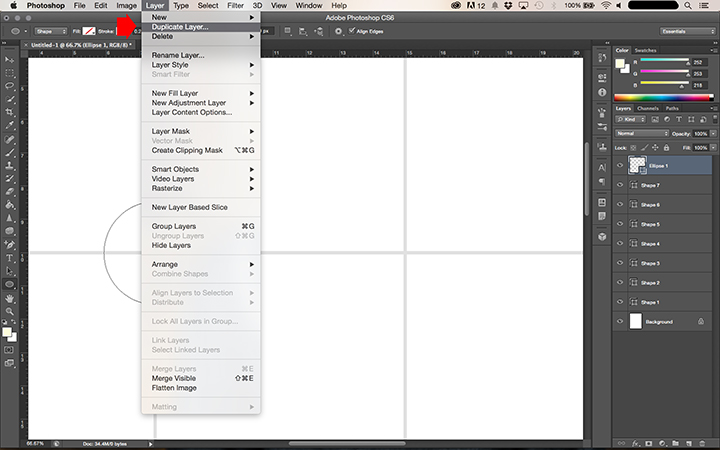Select the Clone Stamp tool

[9, 165]
